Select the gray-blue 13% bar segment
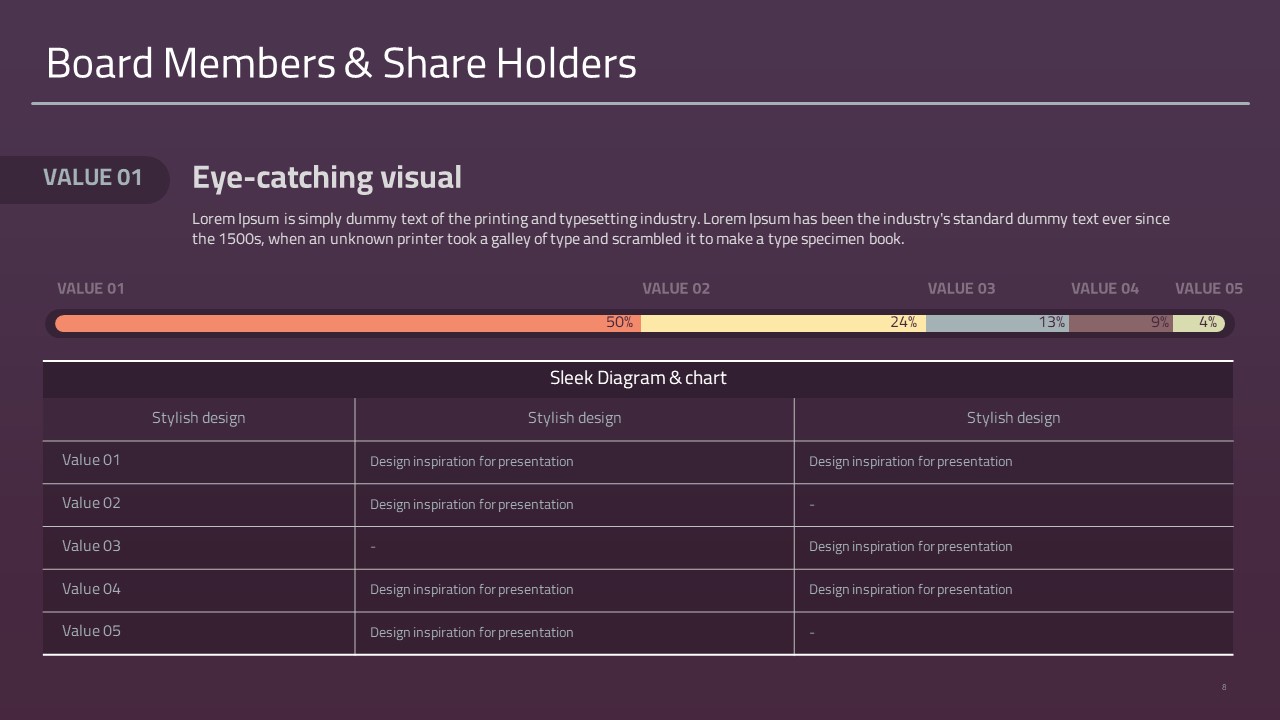The height and width of the screenshot is (720, 1280). coord(997,323)
